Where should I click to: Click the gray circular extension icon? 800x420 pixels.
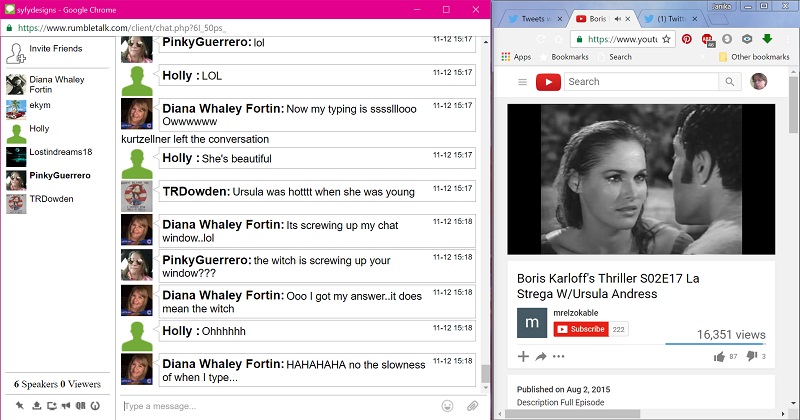(x=727, y=39)
